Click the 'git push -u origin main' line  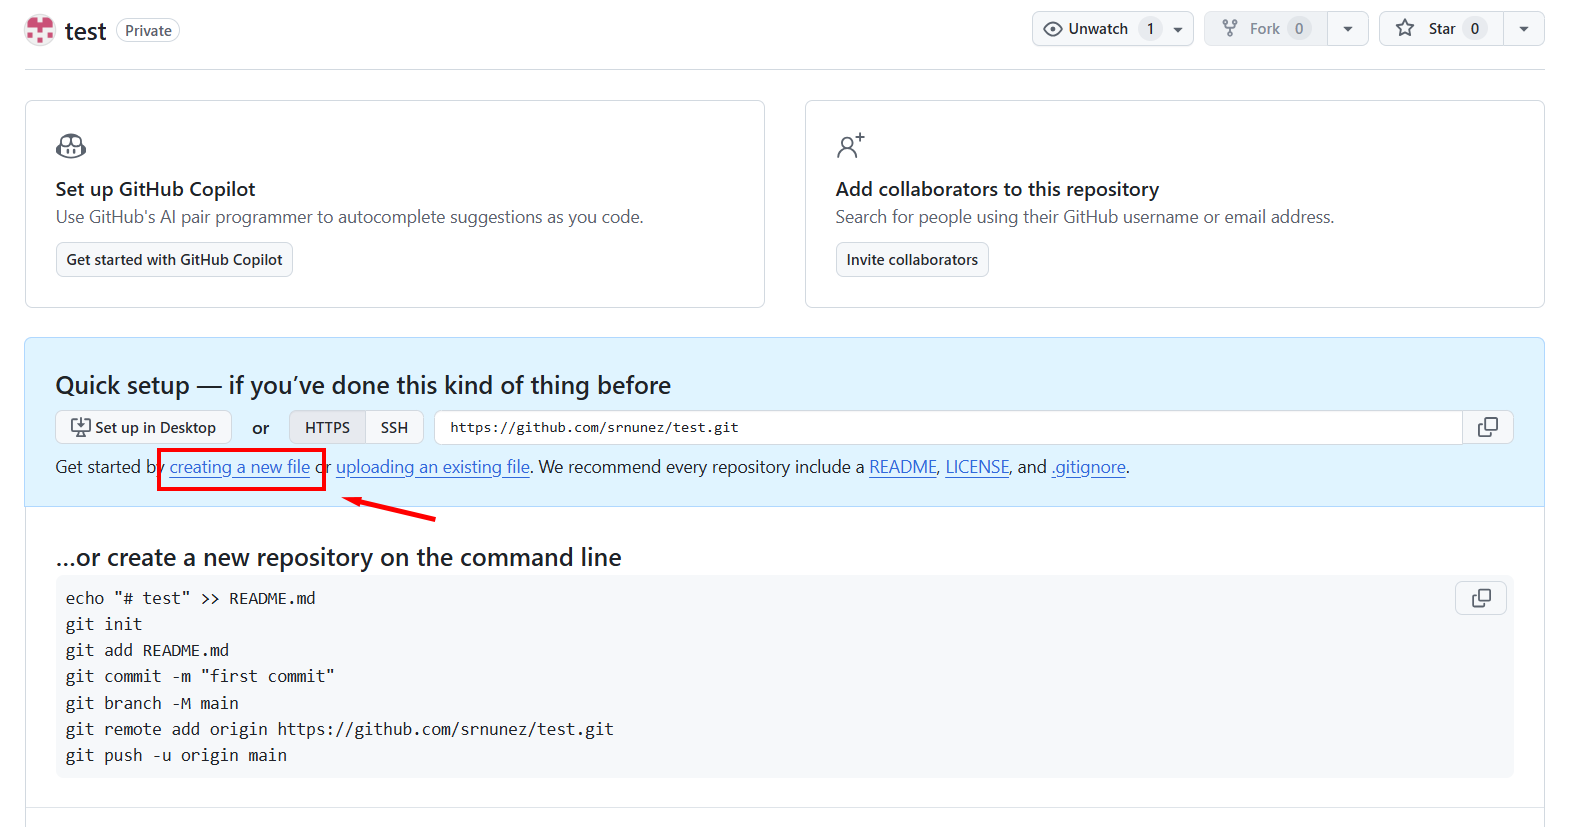coord(176,756)
